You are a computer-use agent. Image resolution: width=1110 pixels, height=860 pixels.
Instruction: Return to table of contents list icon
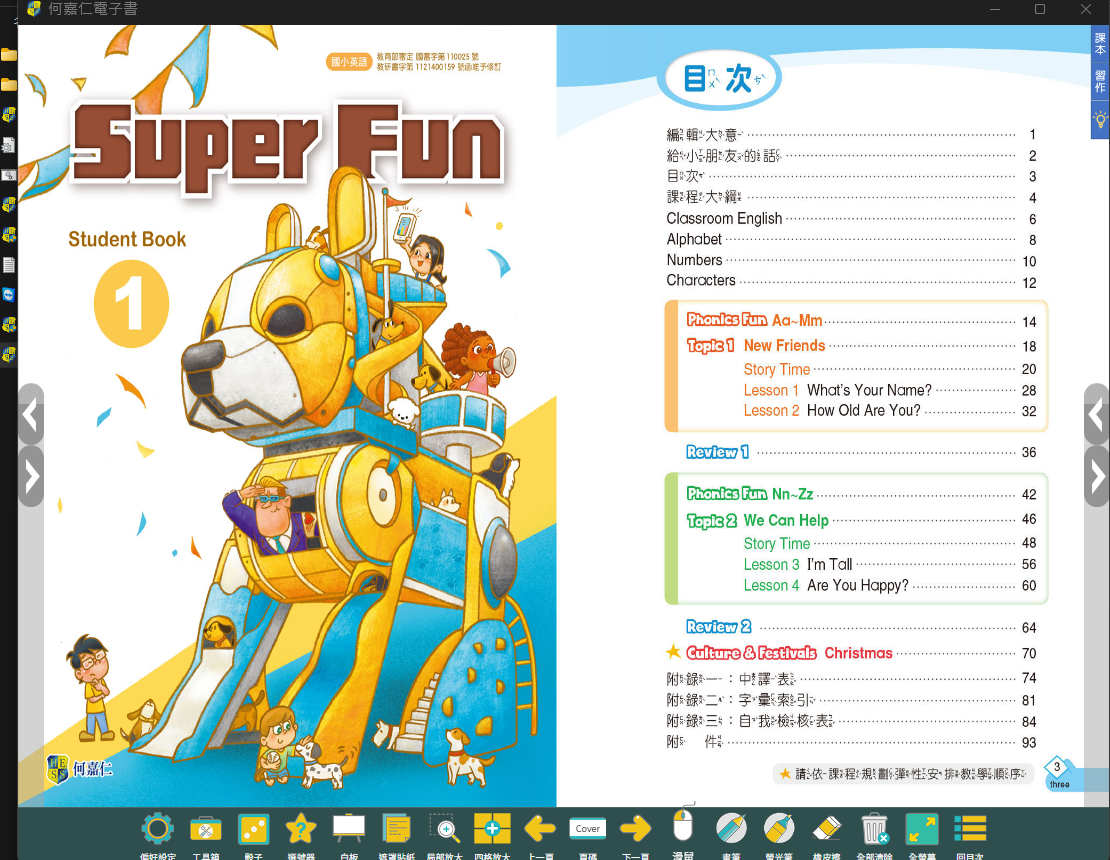(970, 829)
